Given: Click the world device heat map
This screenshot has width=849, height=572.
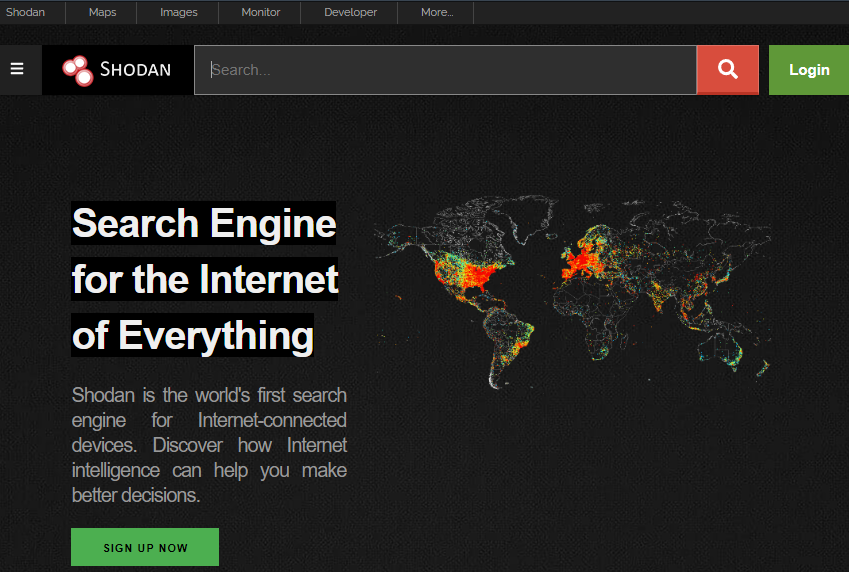Looking at the screenshot, I should [x=573, y=292].
